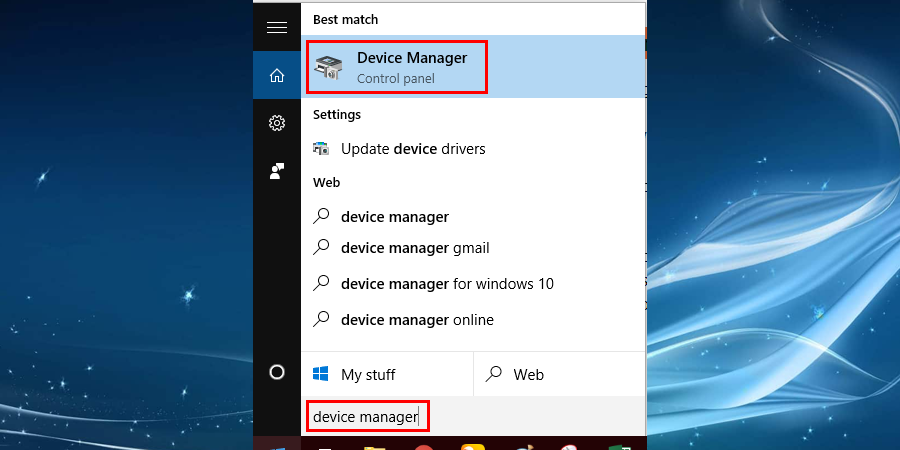Click the Windows logo in My stuff
Viewport: 900px width, 450px height.
point(320,374)
